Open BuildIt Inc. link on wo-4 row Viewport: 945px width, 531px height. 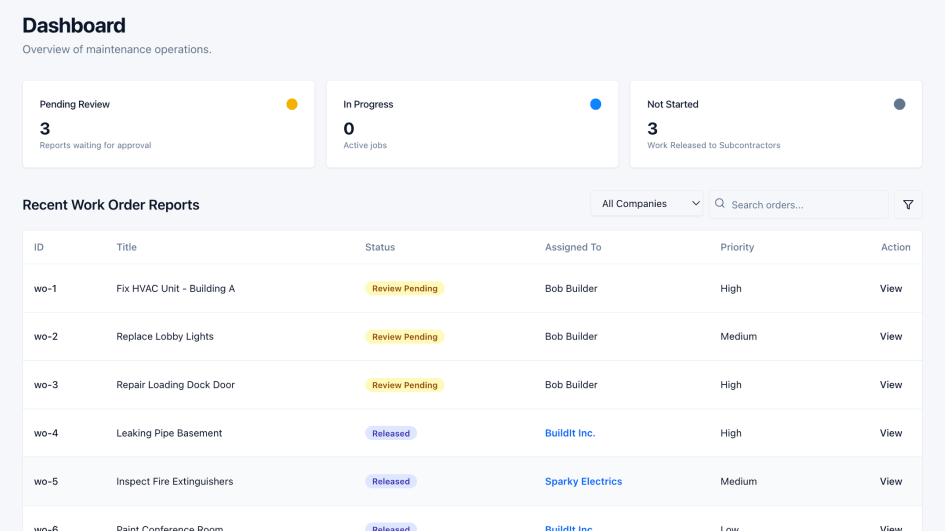click(x=570, y=433)
